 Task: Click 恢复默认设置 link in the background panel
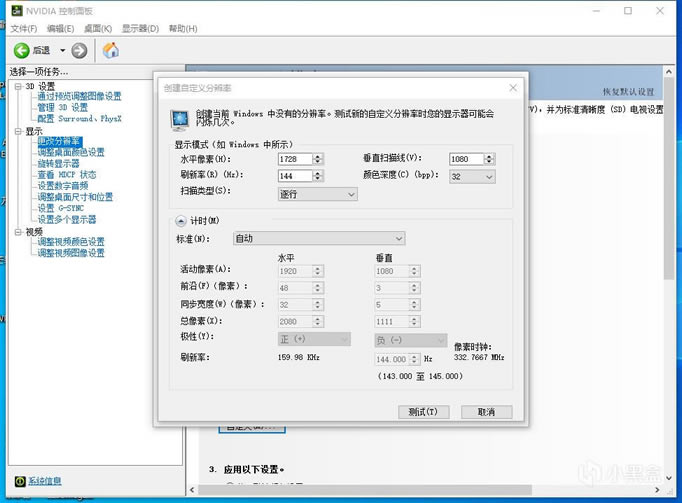point(628,92)
